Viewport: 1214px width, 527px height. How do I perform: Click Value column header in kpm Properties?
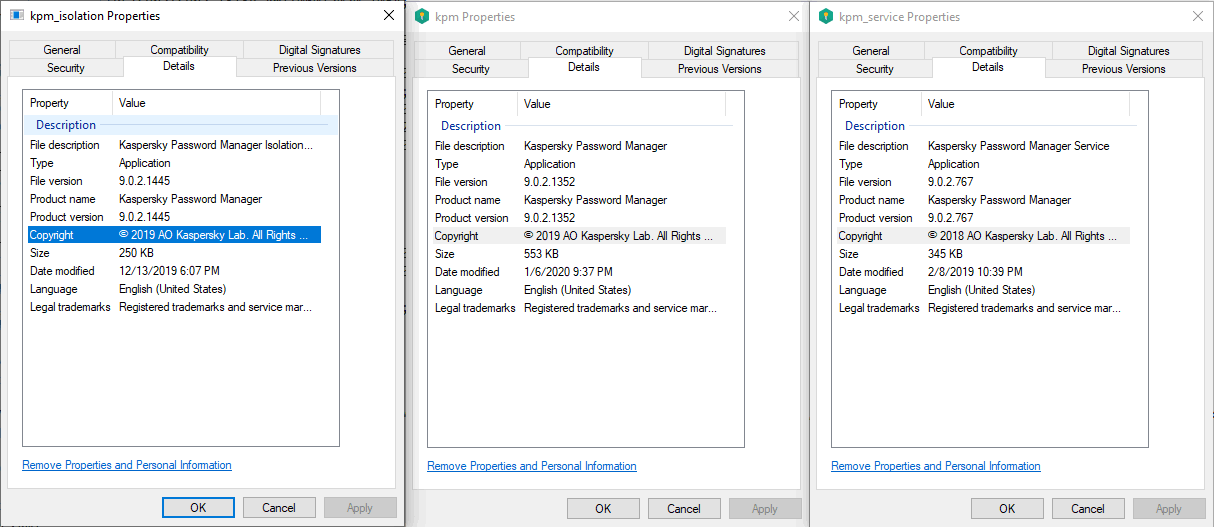click(622, 104)
